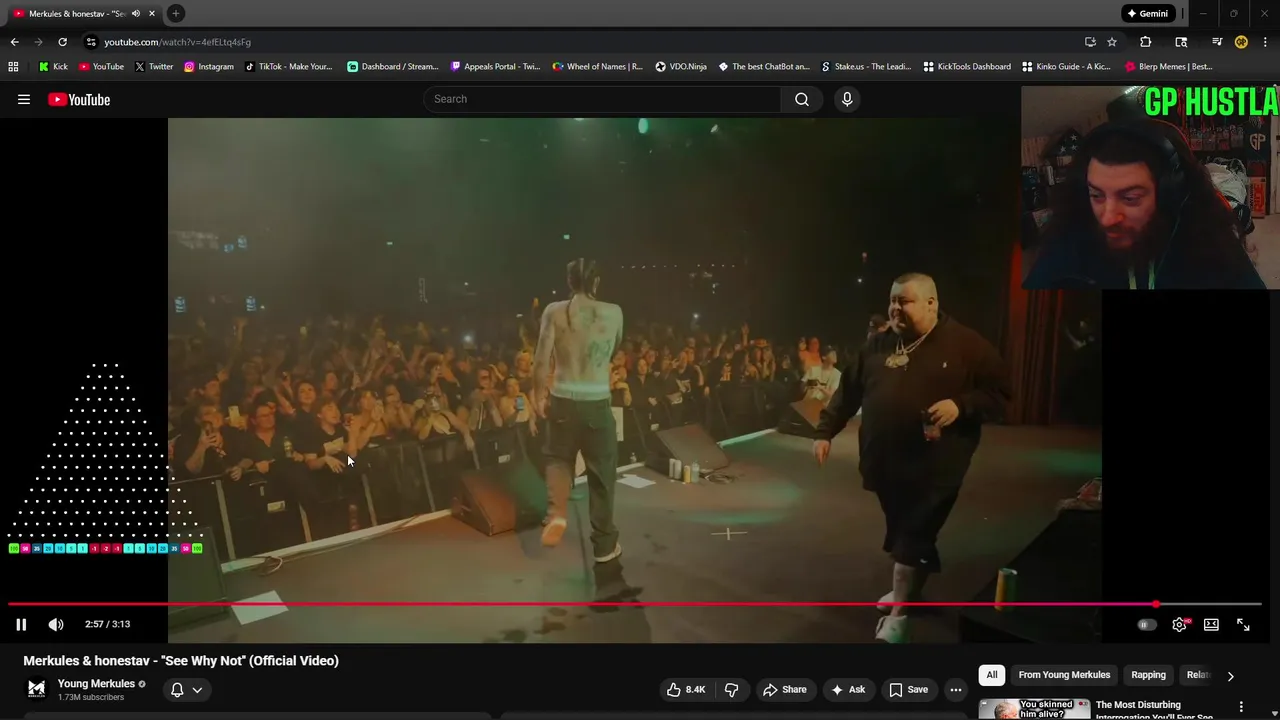Open the notification bell dropdown for Young Merkules
The image size is (1280, 720).
click(187, 689)
